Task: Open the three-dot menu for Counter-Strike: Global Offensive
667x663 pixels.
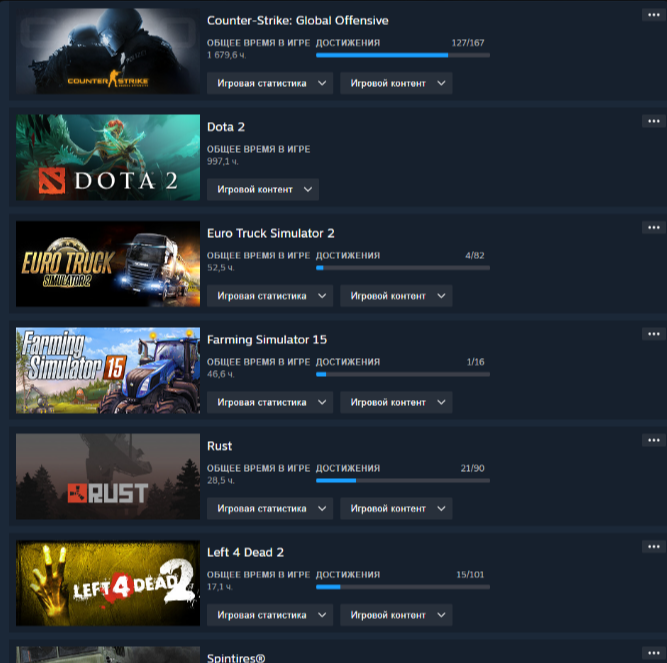Action: [654, 15]
